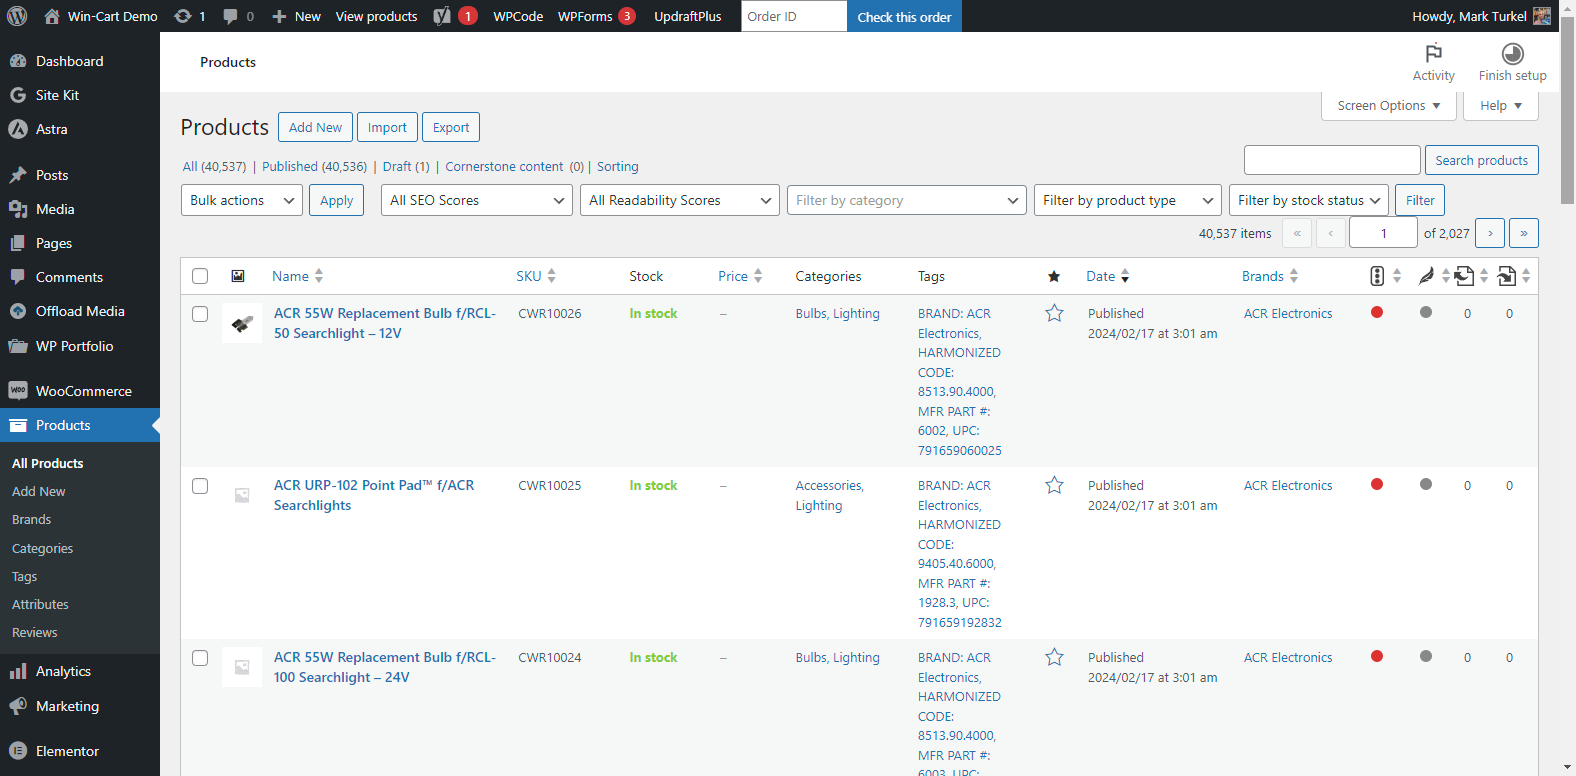Open the All Readability Scores dropdown

680,200
